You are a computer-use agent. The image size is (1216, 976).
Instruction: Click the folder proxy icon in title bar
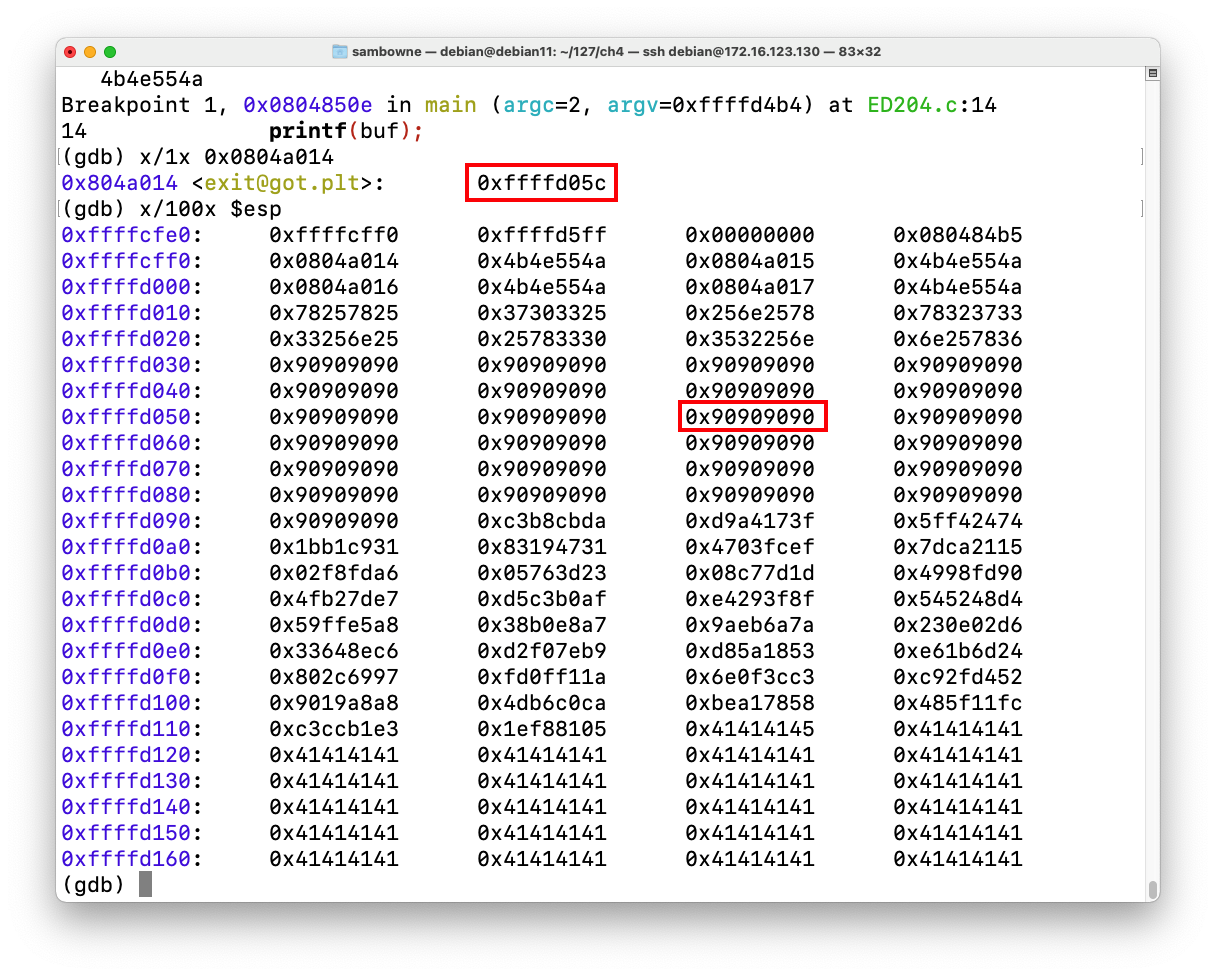click(340, 51)
